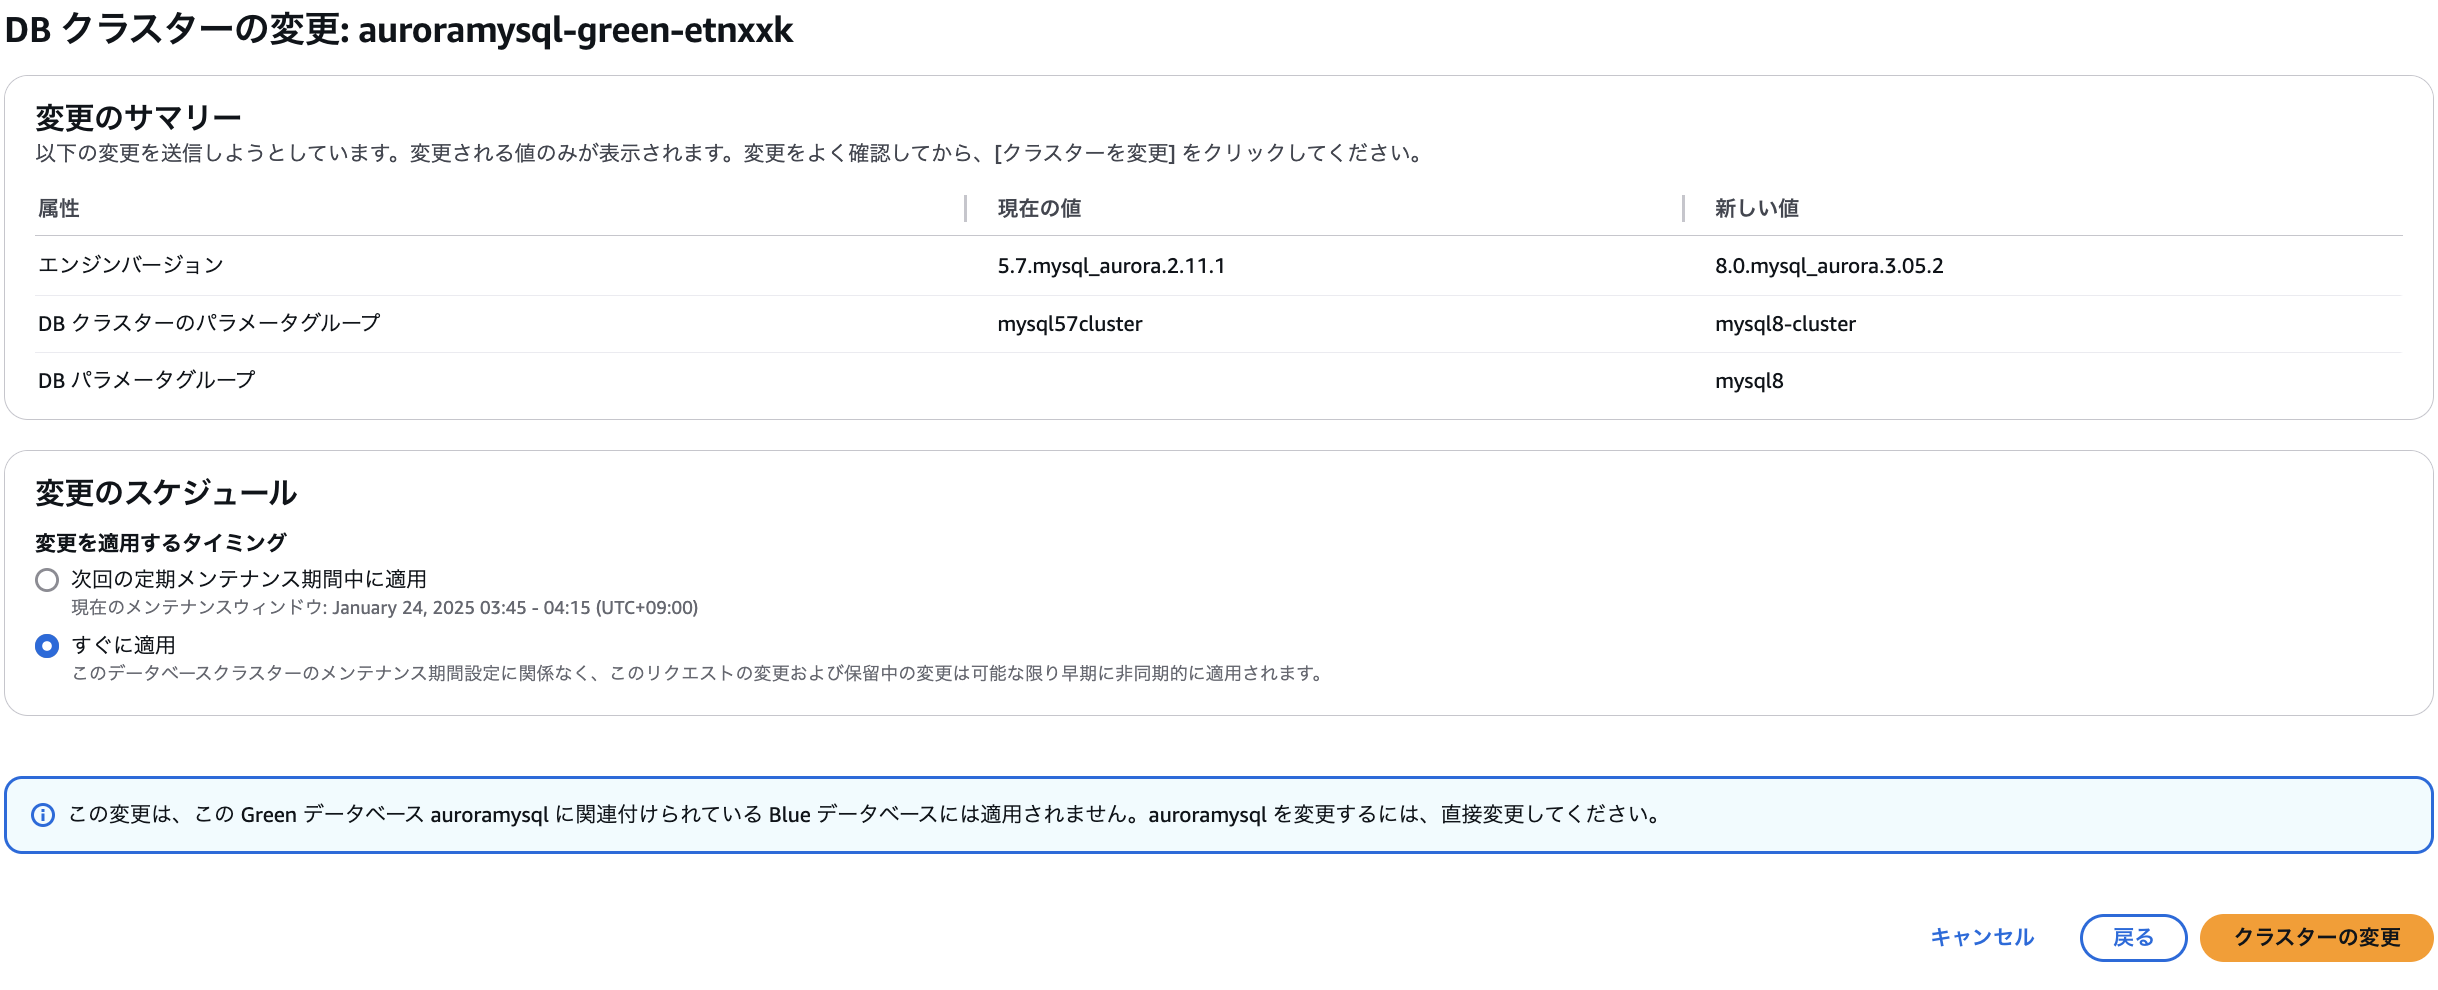Viewport: 2438px width, 990px height.
Task: Select the すぐに適用 radio option
Action: point(47,646)
